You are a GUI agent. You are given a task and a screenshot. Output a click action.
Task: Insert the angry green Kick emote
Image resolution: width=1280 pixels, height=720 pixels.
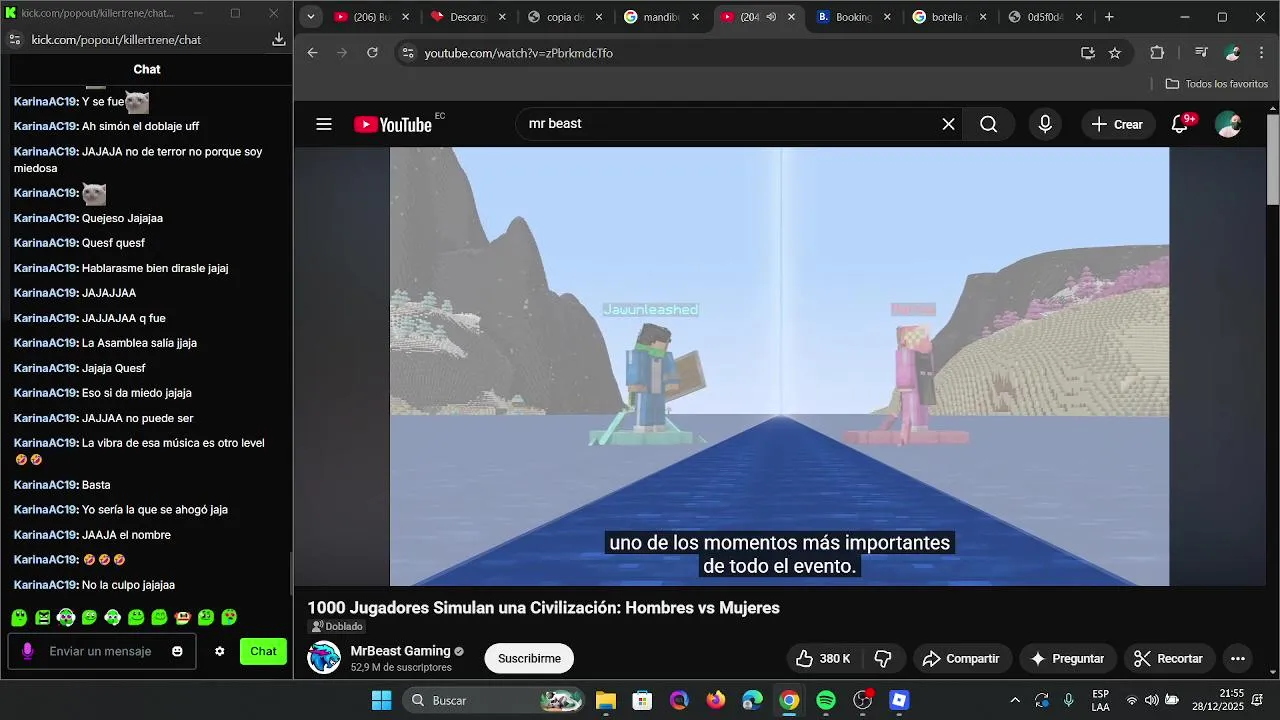point(42,618)
